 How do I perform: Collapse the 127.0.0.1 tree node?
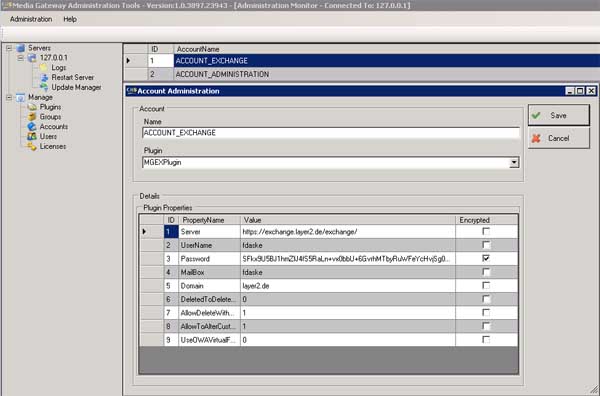[20, 58]
